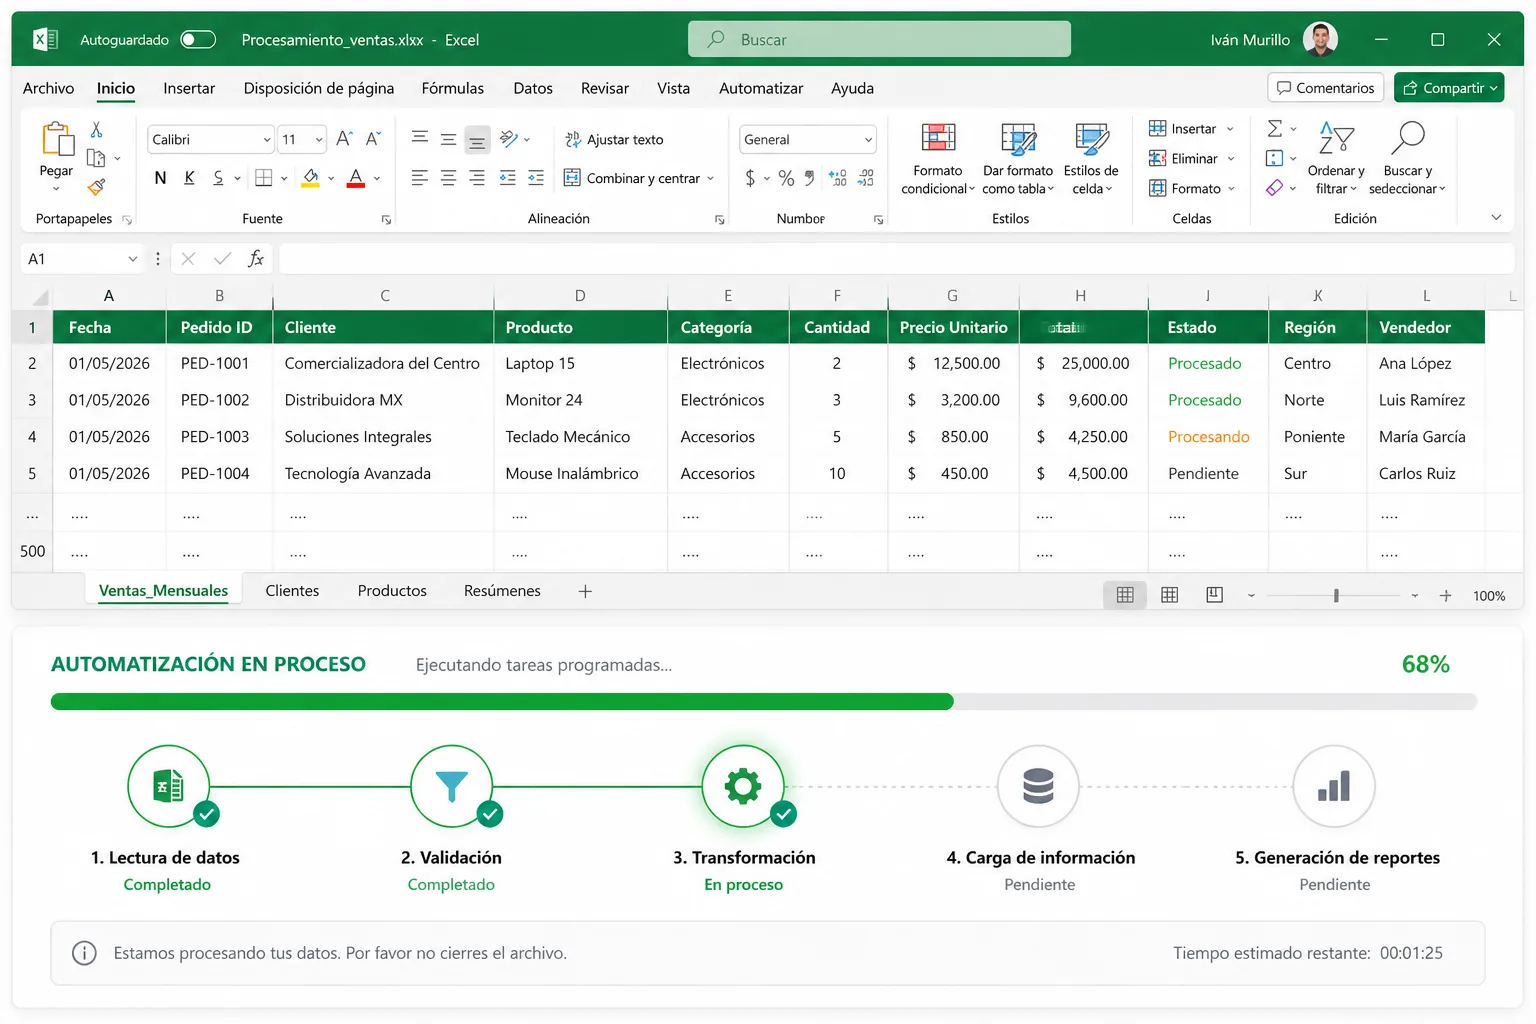Image resolution: width=1536 pixels, height=1024 pixels.
Task: Apply the fill color bucket
Action: 311,178
